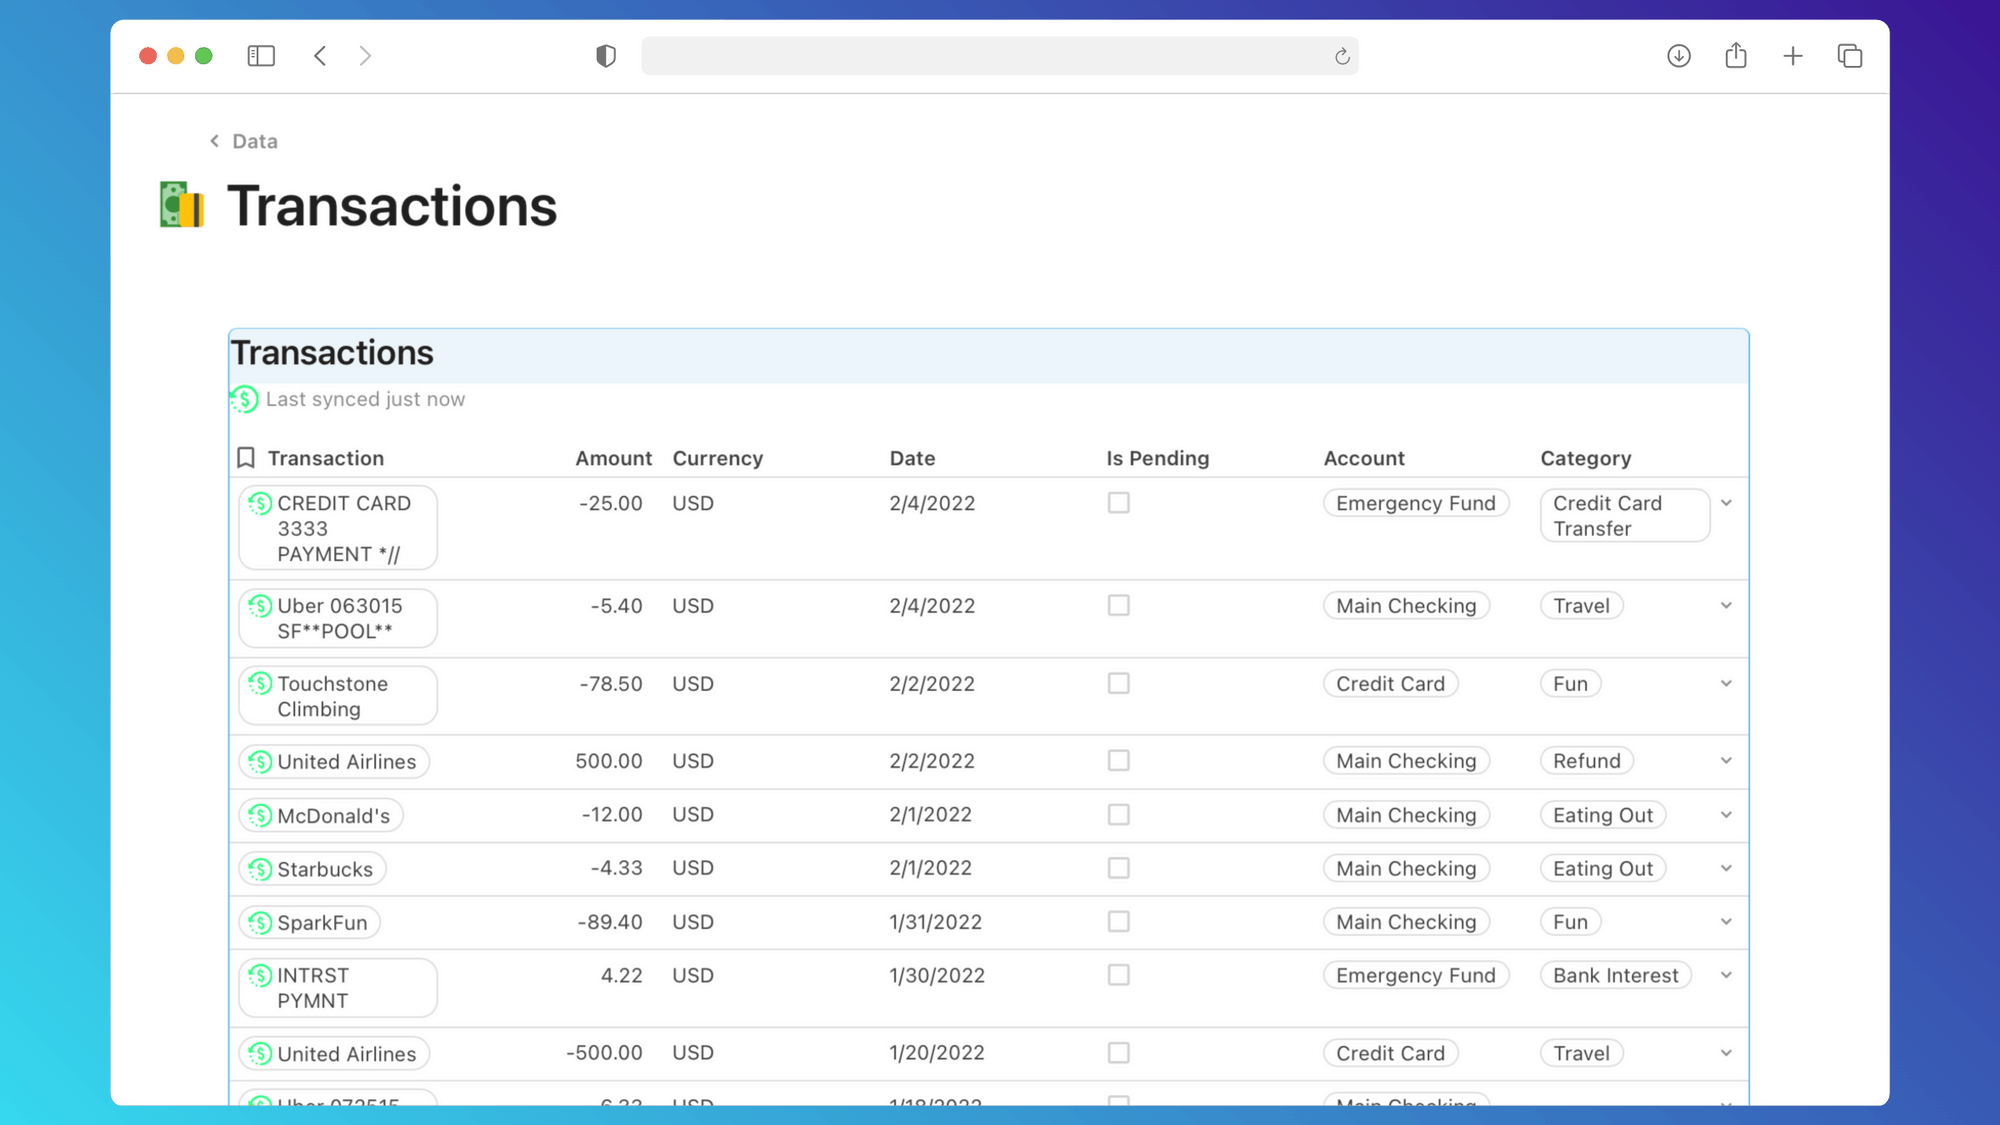Click the Share icon in the toolbar
The height and width of the screenshot is (1125, 2000).
tap(1736, 56)
